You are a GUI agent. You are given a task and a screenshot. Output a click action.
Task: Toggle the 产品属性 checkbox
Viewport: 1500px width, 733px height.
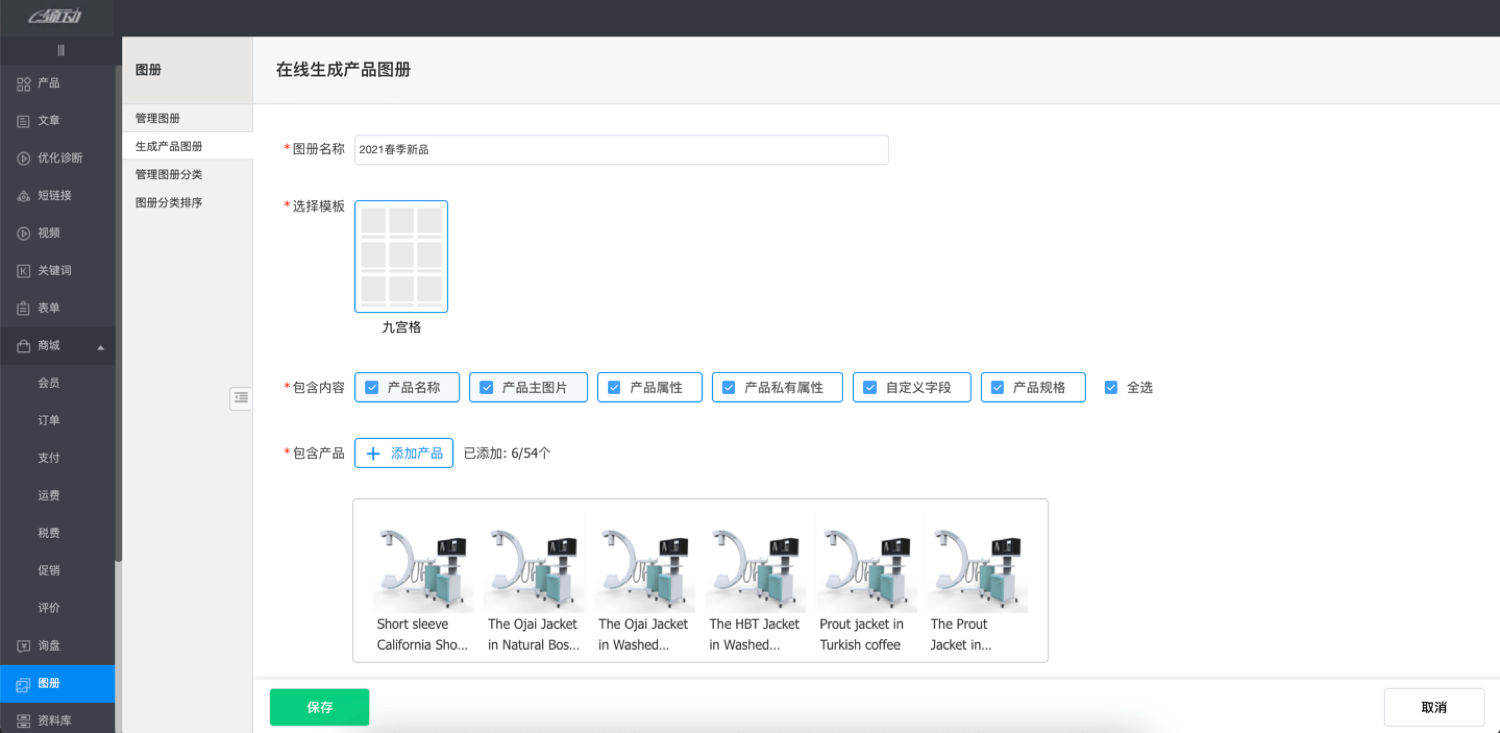click(614, 388)
